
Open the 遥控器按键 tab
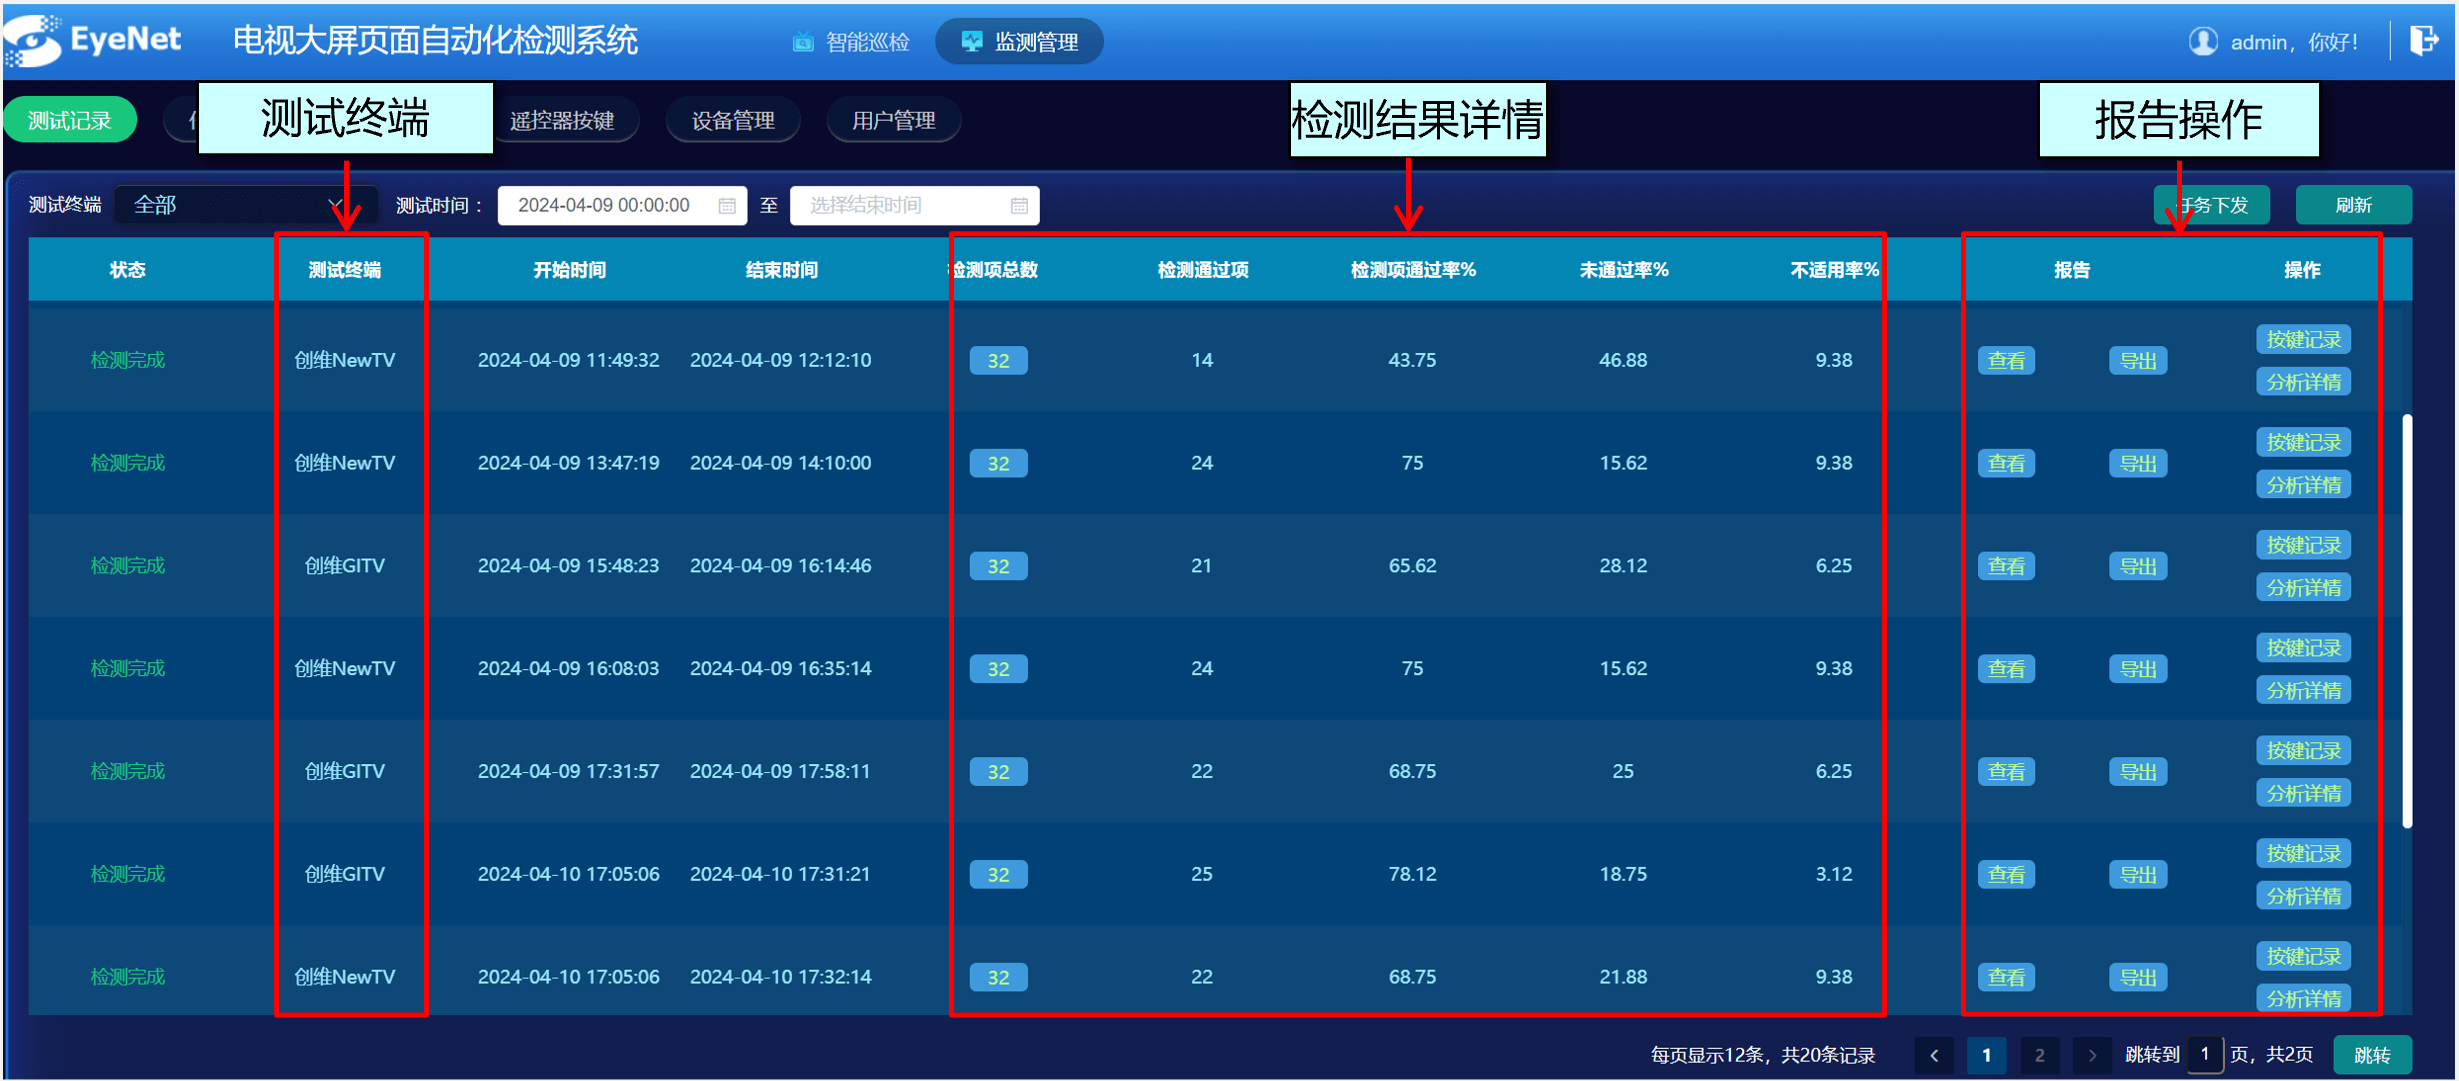click(x=563, y=121)
